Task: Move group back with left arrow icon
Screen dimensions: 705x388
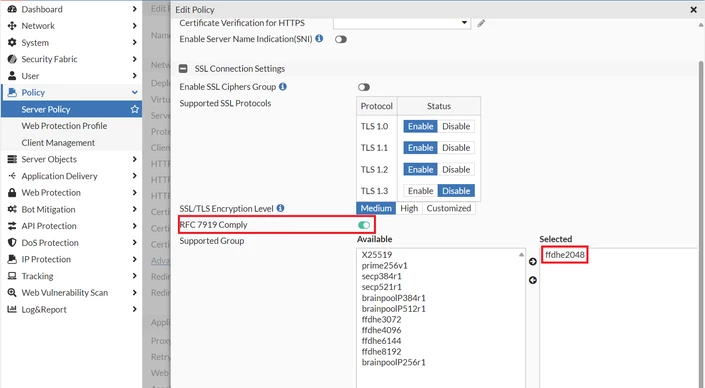Action: pyautogui.click(x=533, y=280)
